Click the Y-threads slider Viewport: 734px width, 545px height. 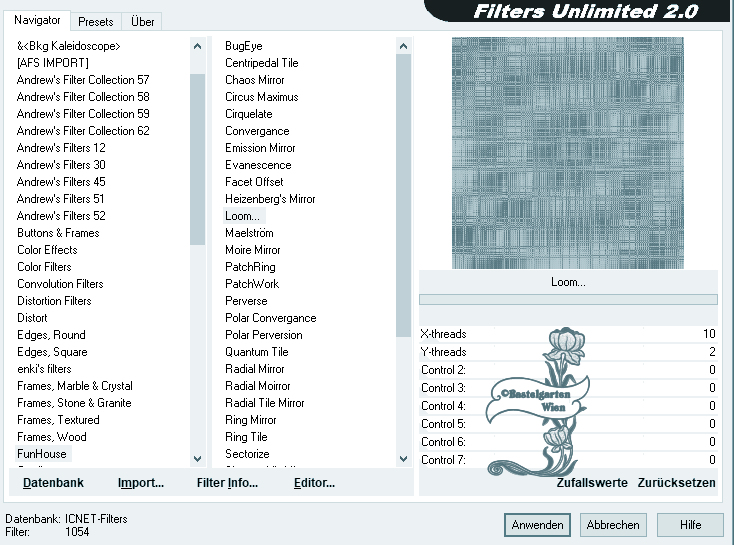[568, 352]
